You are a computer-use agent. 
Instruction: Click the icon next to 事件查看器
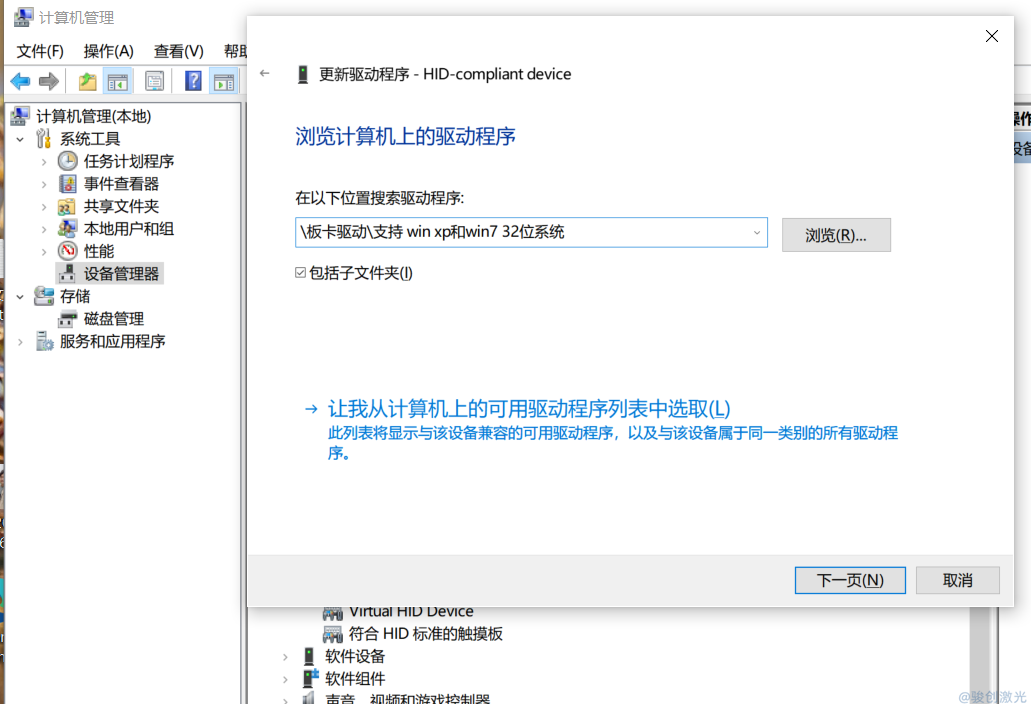point(68,183)
